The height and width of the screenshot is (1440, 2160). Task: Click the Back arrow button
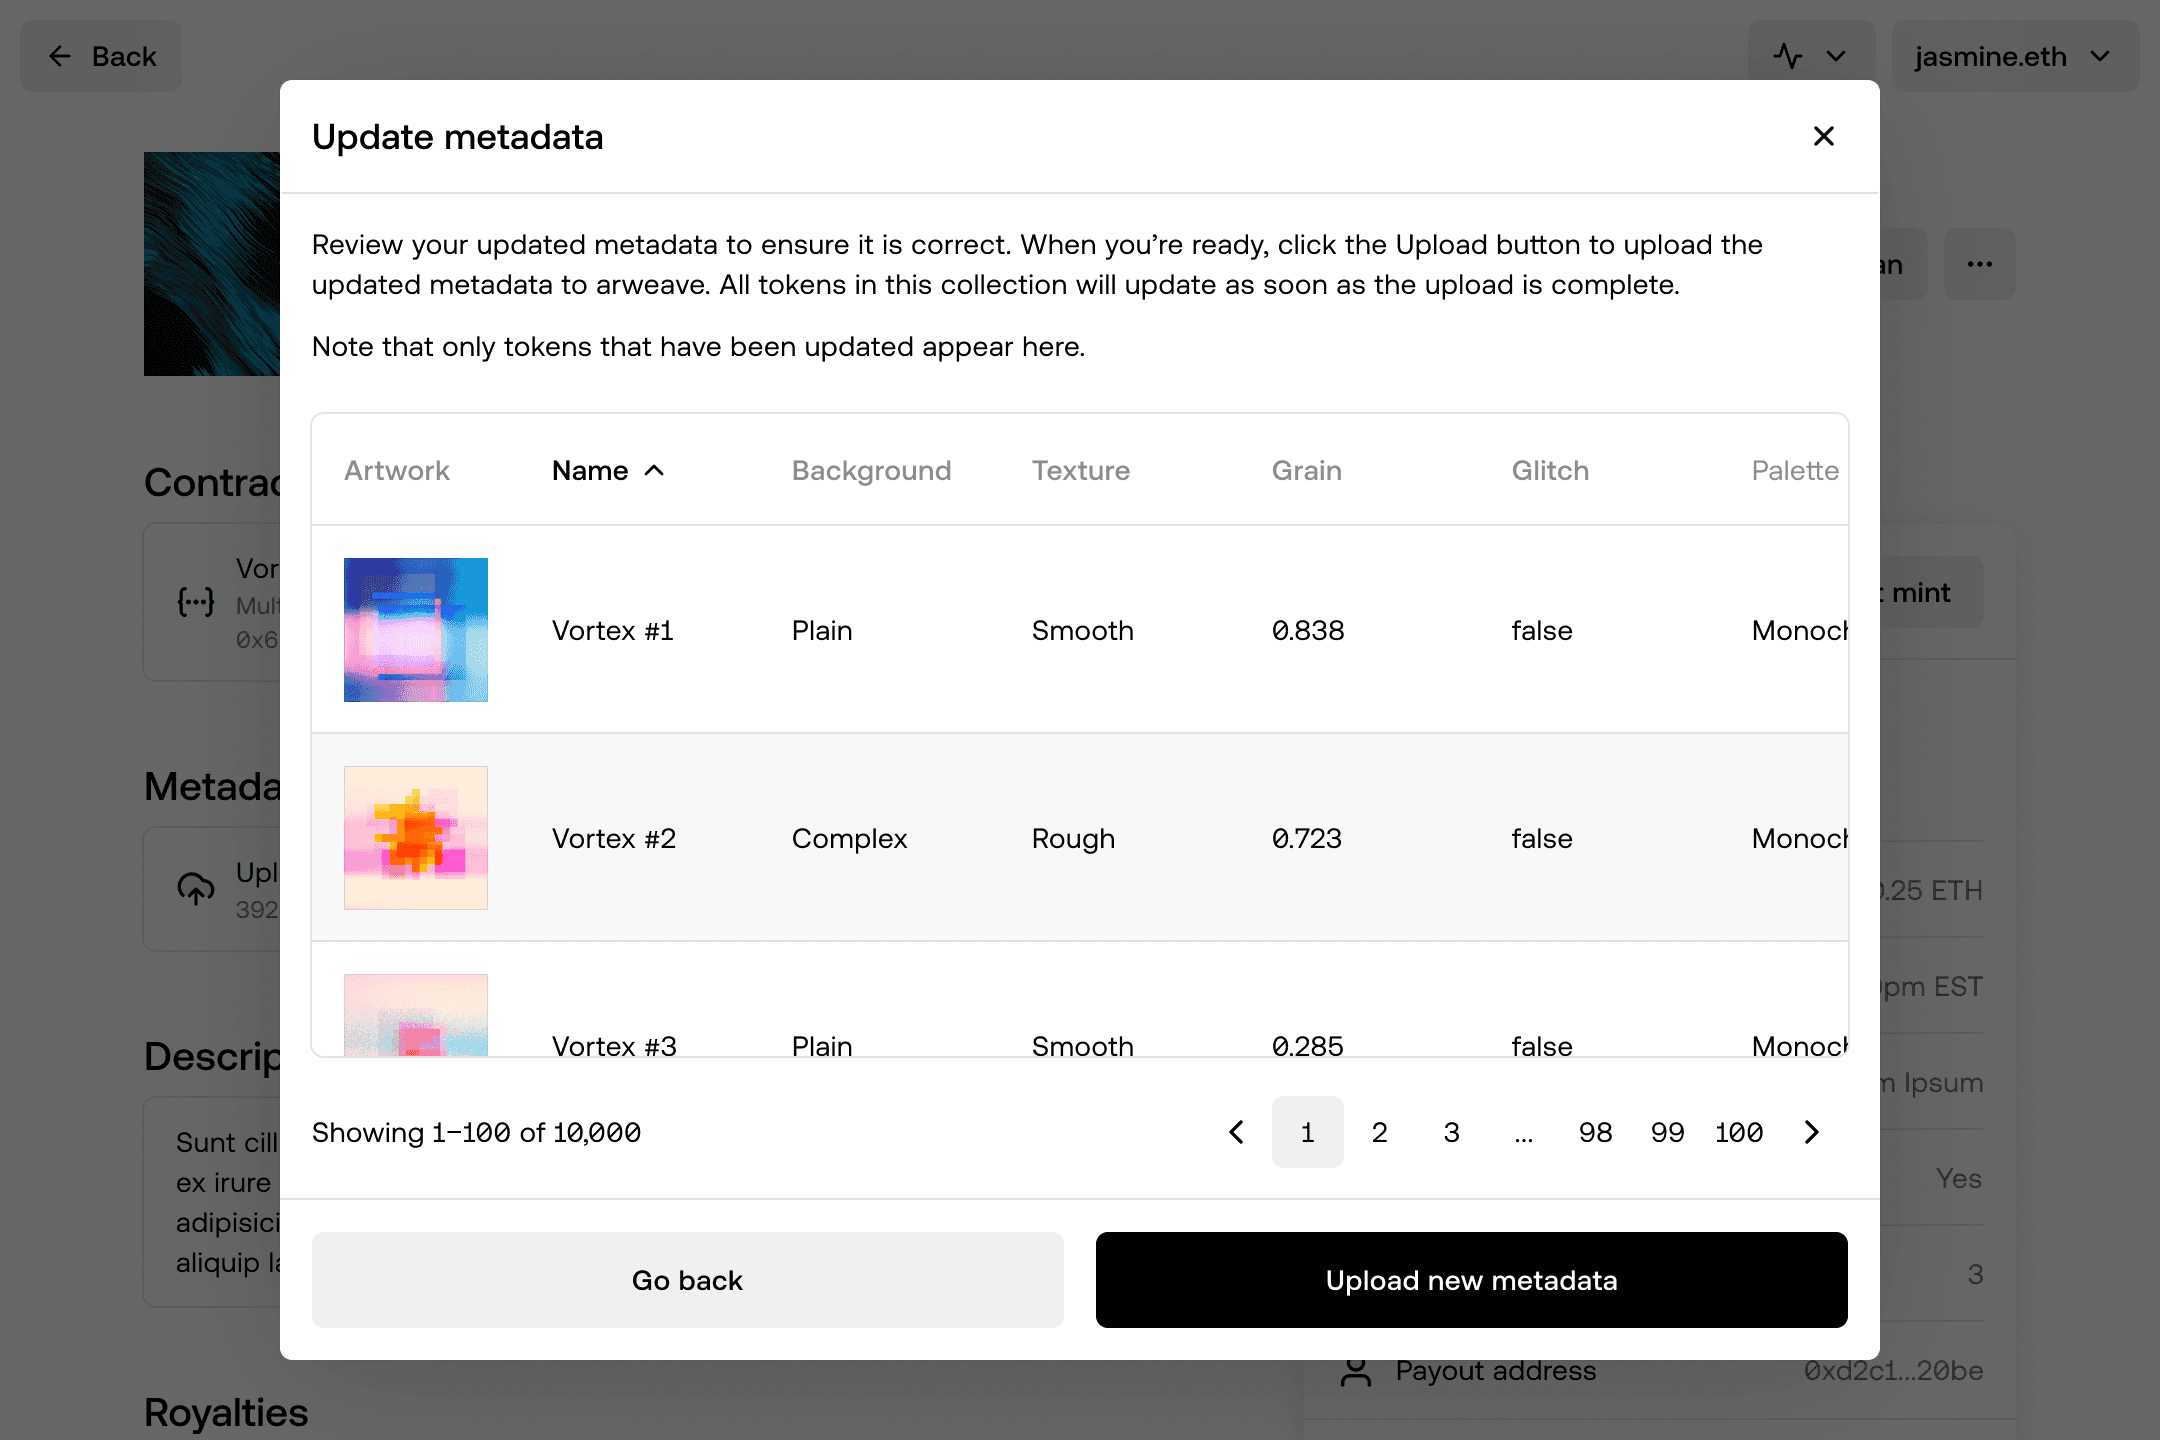101,56
